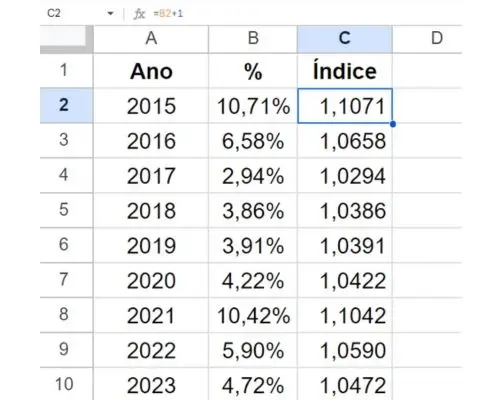The width and height of the screenshot is (500, 400).
Task: Select row 10 header
Action: 66,384
